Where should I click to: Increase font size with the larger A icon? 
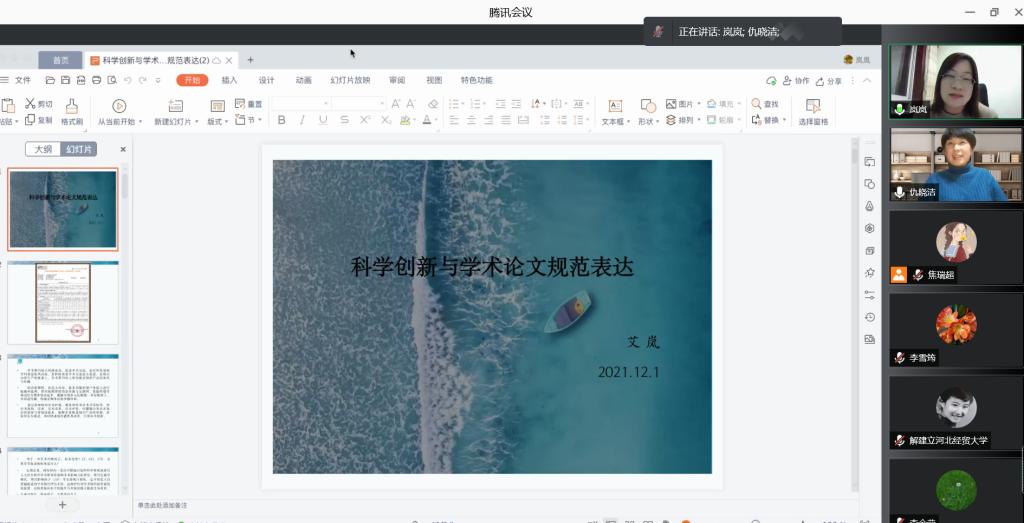[396, 103]
